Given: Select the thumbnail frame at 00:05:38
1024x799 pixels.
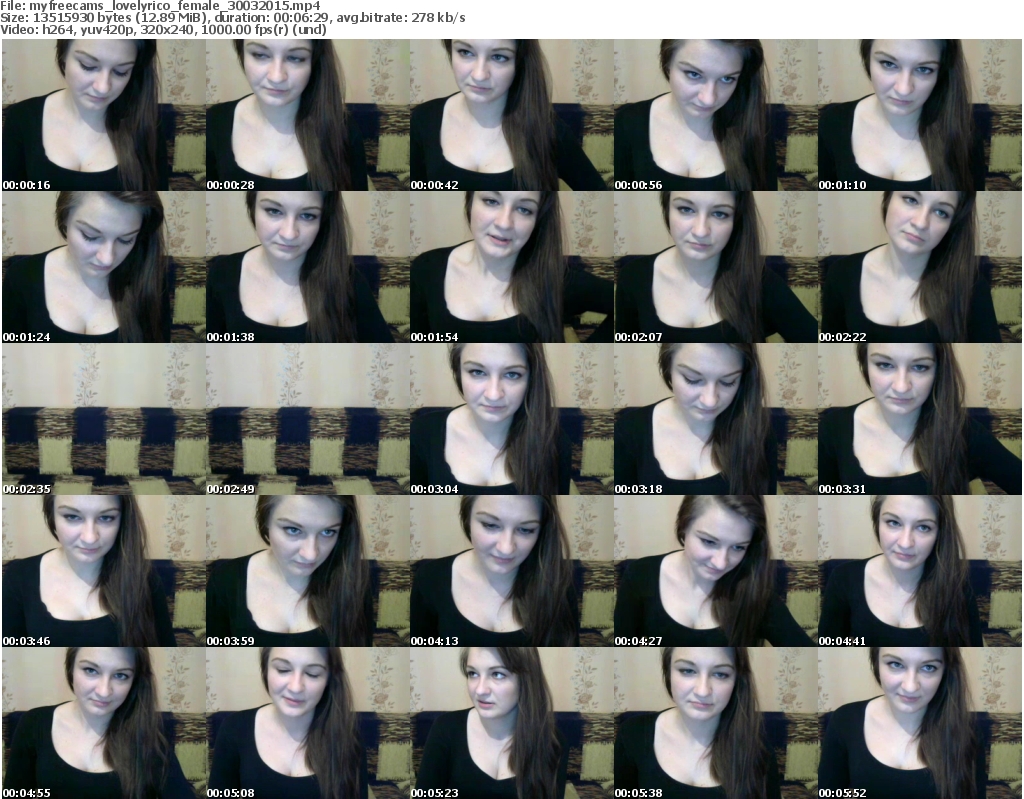Looking at the screenshot, I should point(716,723).
